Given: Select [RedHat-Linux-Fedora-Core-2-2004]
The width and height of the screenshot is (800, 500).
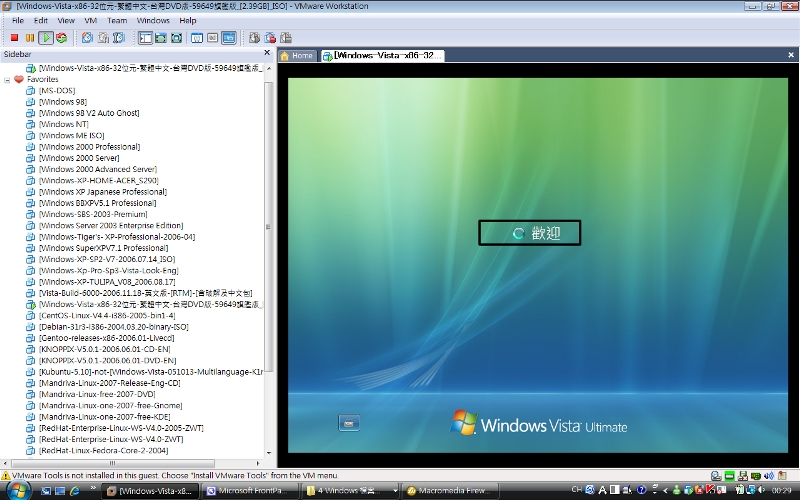Looking at the screenshot, I should pos(104,450).
